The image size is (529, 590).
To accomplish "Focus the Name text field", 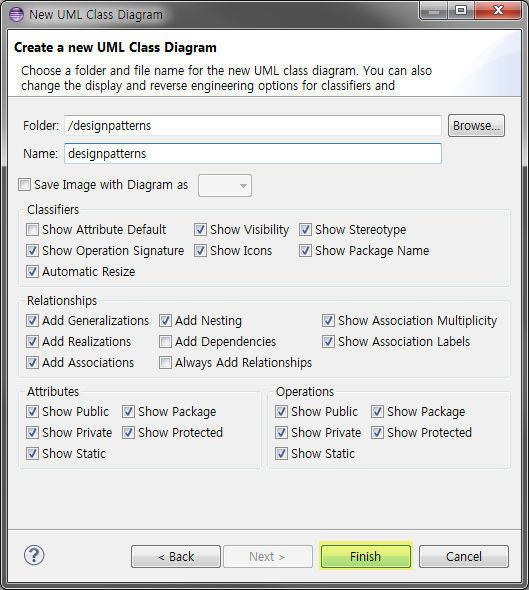I will 253,154.
